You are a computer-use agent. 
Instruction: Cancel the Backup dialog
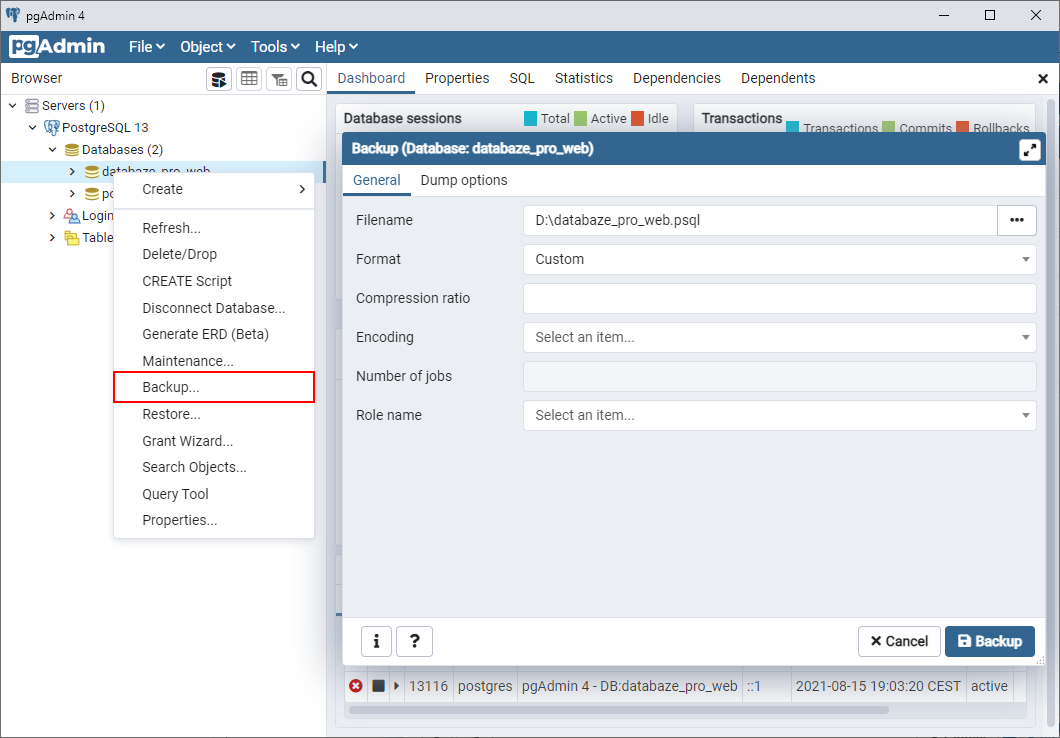(x=898, y=641)
